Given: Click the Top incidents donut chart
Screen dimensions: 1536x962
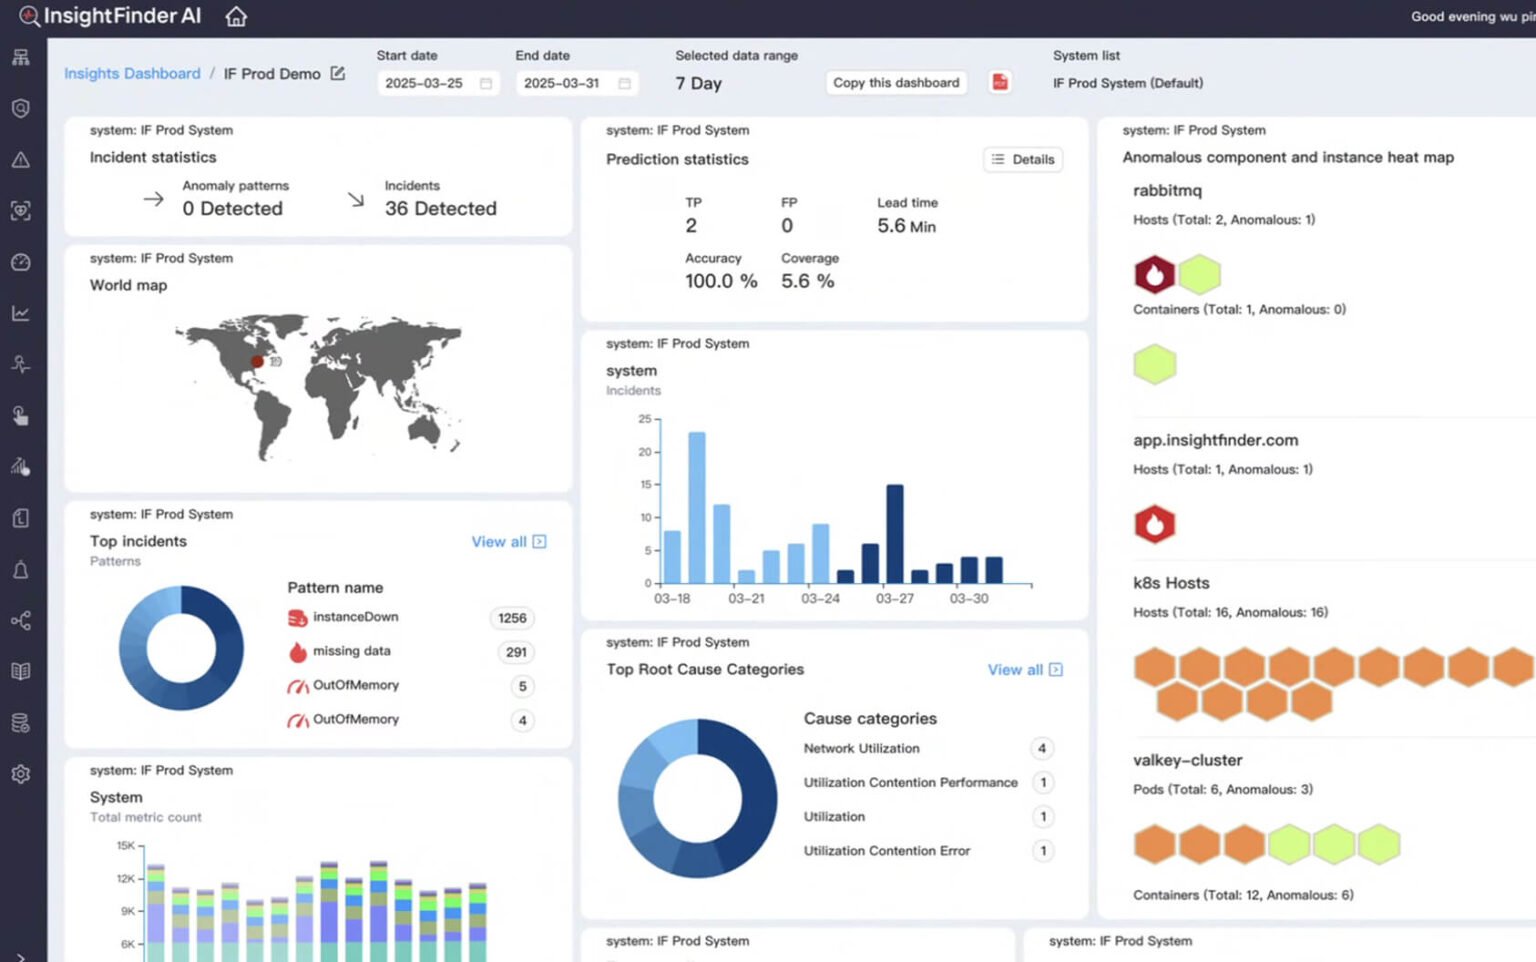Looking at the screenshot, I should pyautogui.click(x=181, y=648).
